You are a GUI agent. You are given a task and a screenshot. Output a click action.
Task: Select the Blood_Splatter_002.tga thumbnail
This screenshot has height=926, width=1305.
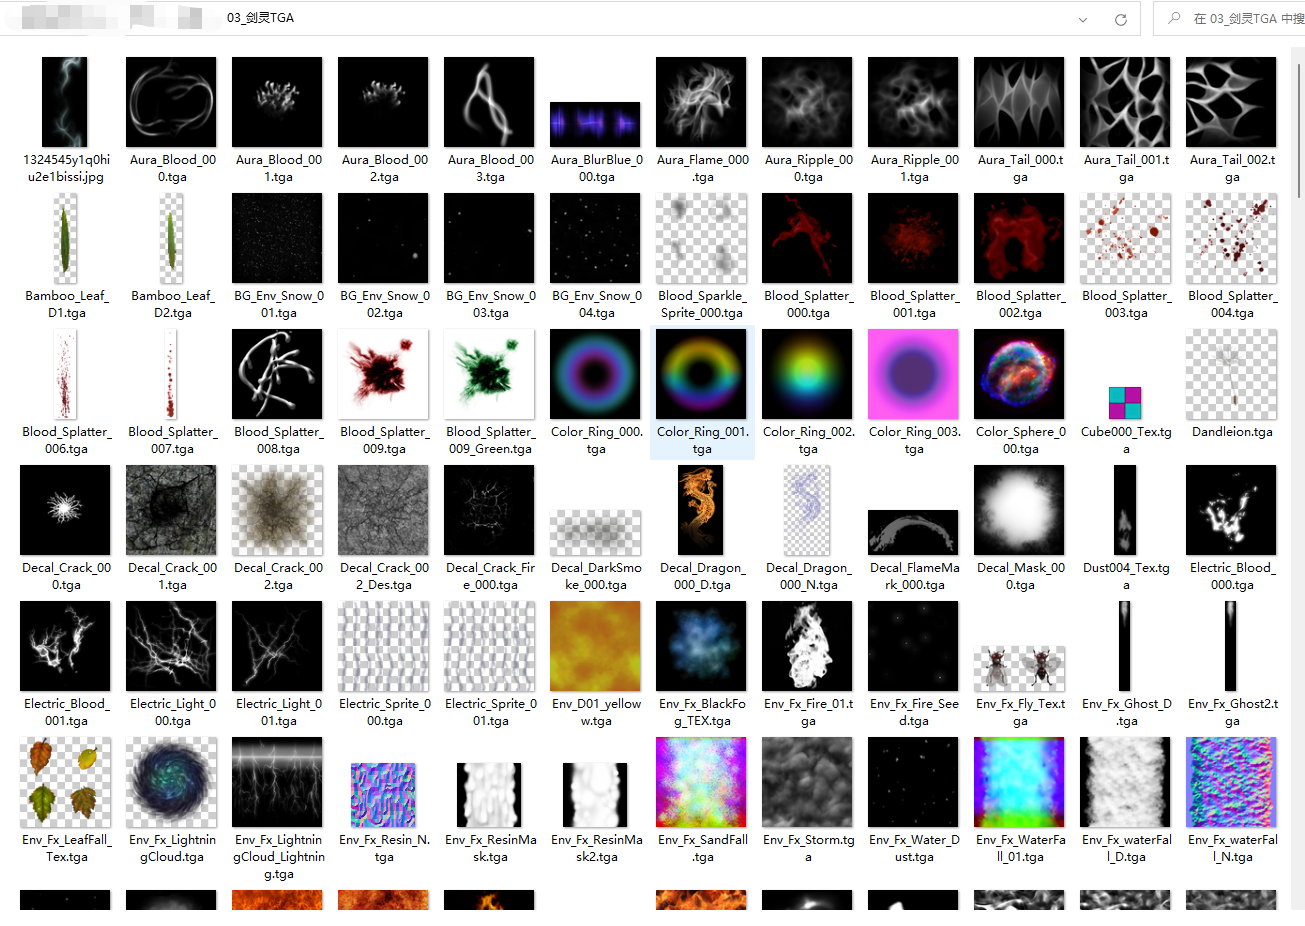pos(1019,238)
